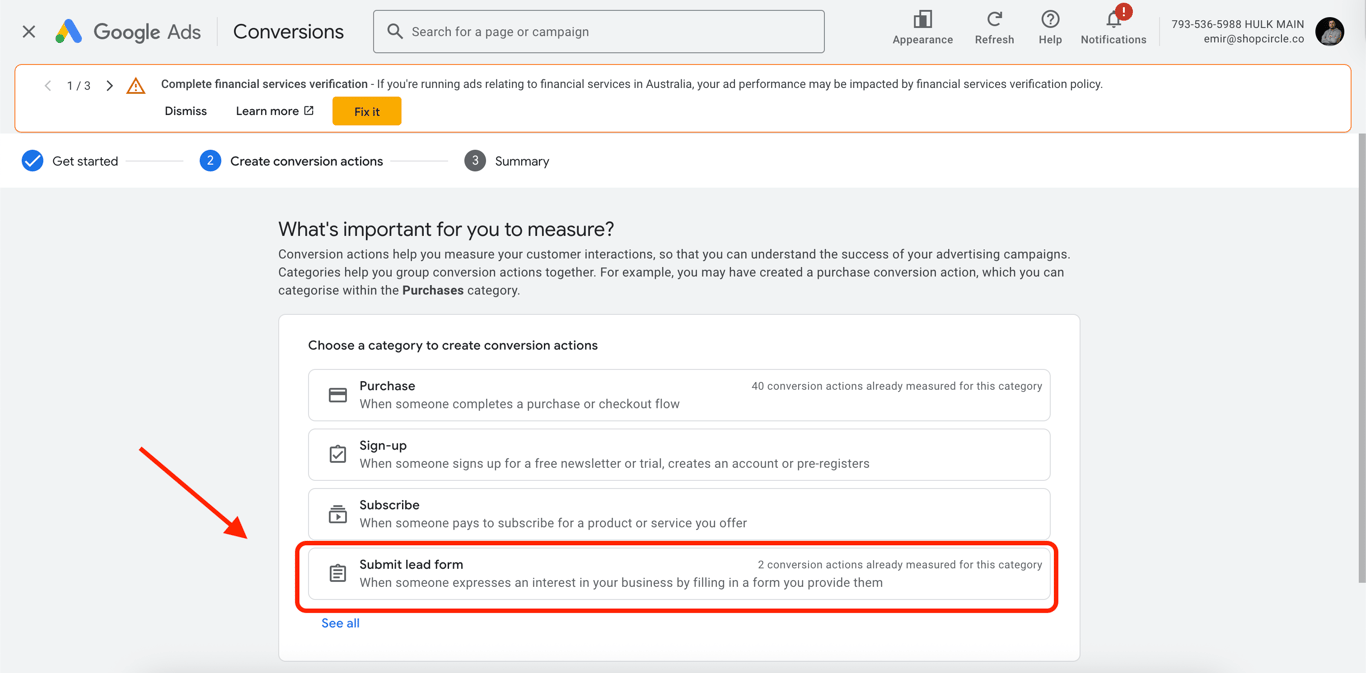Screen dimensions: 1366x673
Task: Click the warning triangle alert icon
Action: [136, 86]
